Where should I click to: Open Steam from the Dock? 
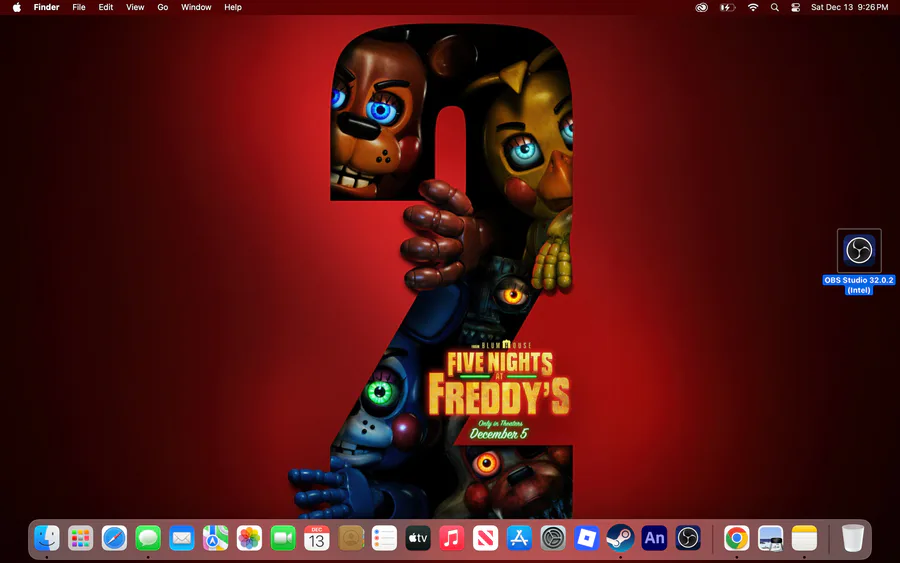[x=620, y=538]
